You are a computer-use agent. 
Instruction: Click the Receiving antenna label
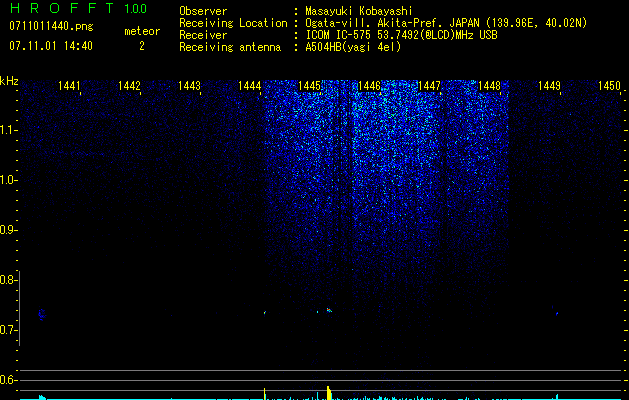(230, 47)
